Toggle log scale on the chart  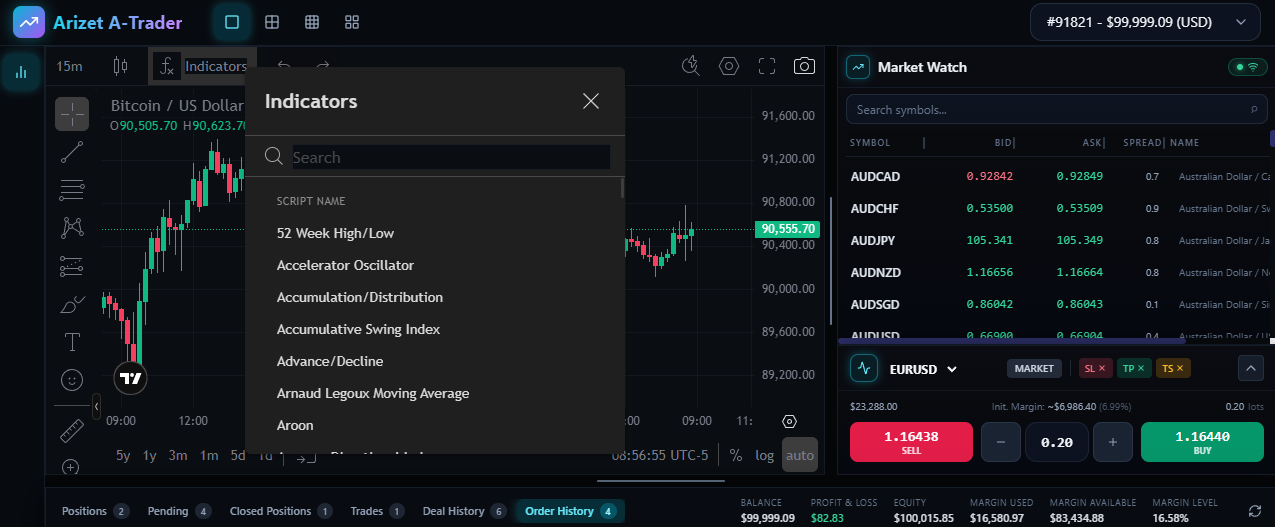pos(765,455)
